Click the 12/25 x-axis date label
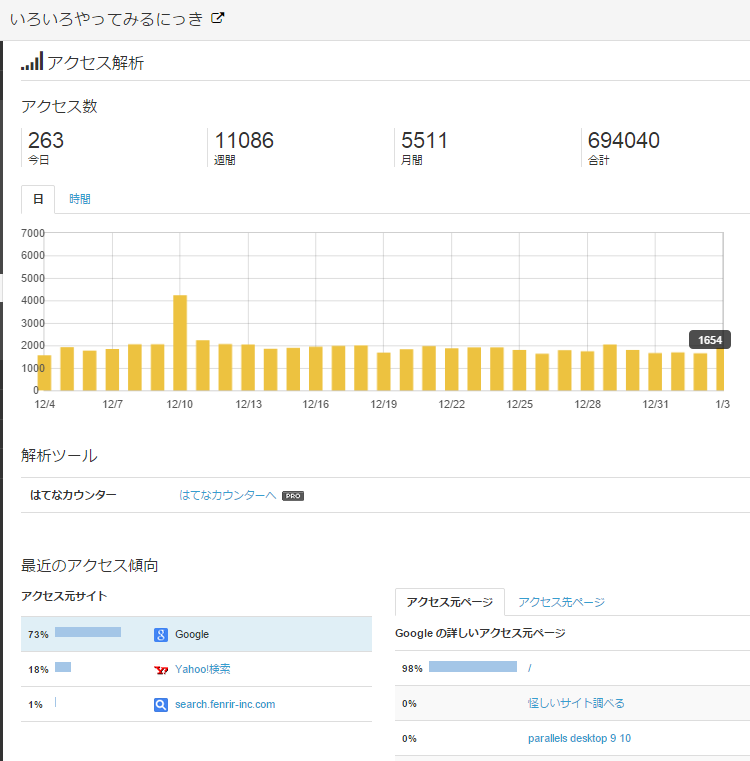Screen dimensions: 750x761 click(x=519, y=404)
